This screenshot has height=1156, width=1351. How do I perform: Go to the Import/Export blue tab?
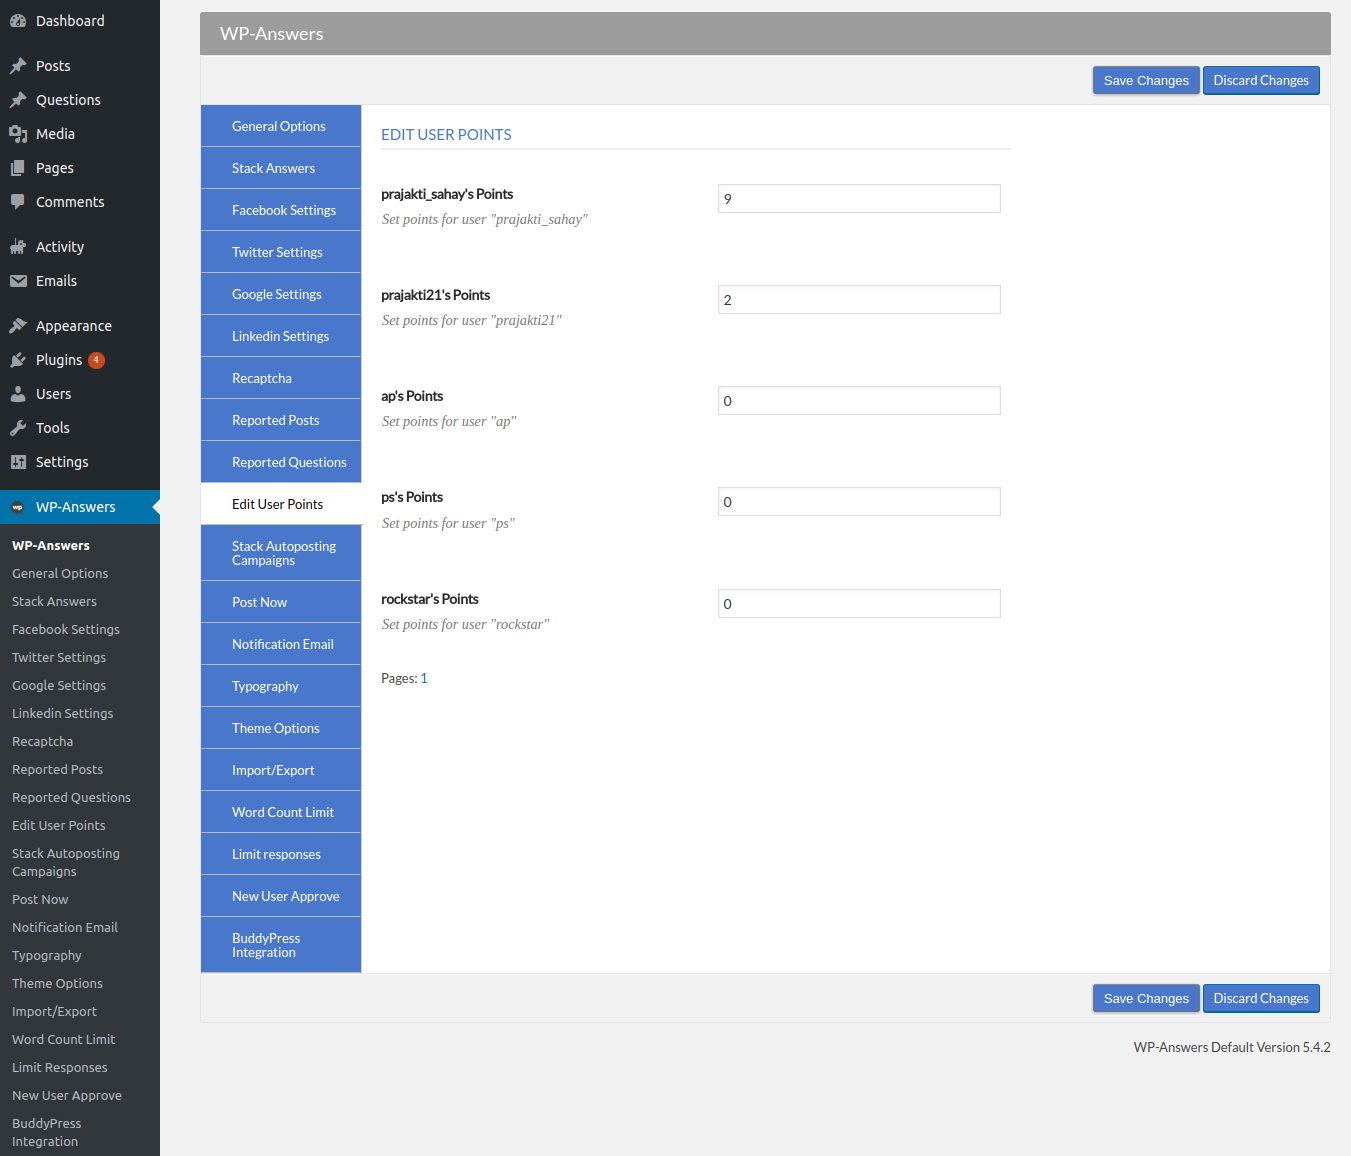point(281,770)
